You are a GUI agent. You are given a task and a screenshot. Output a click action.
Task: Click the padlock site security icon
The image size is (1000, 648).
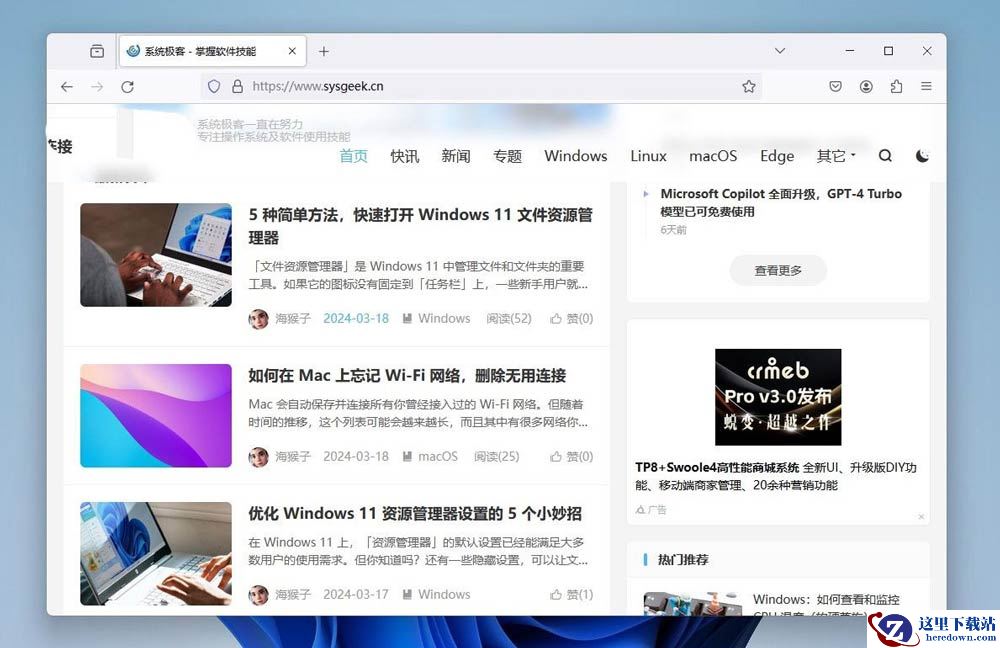tap(237, 86)
